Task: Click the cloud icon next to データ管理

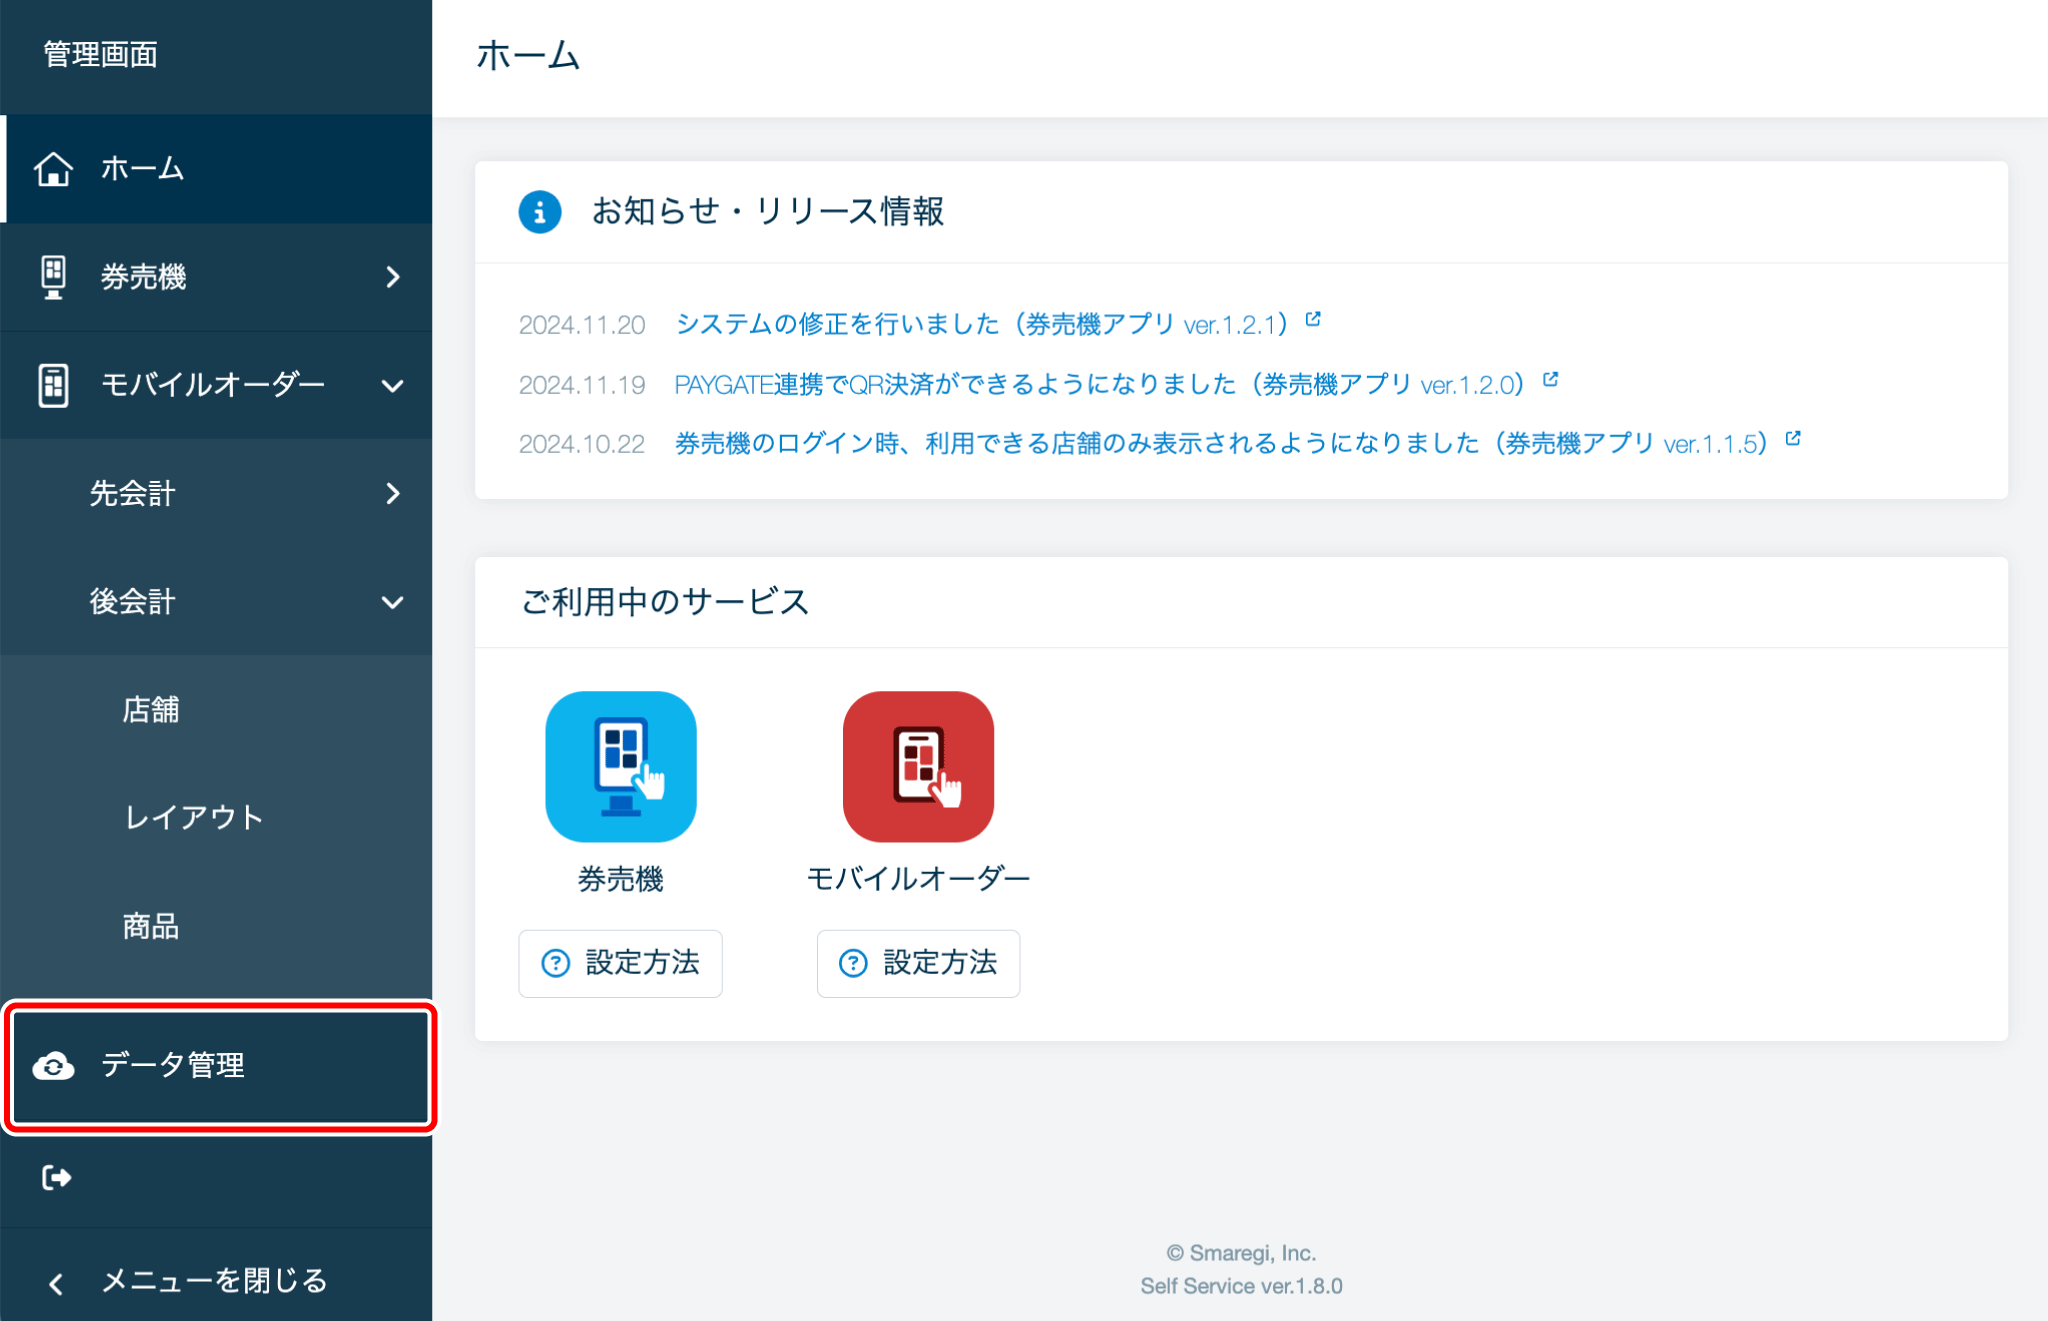Action: [x=53, y=1066]
